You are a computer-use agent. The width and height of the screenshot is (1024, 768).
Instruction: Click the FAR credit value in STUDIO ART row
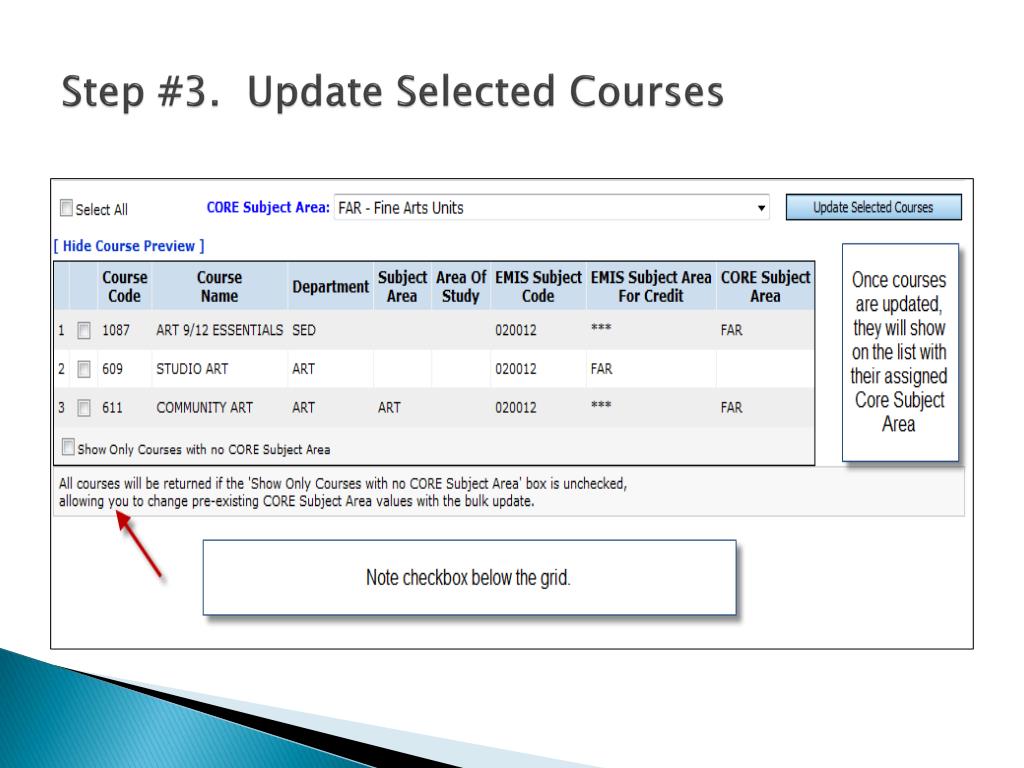point(601,369)
